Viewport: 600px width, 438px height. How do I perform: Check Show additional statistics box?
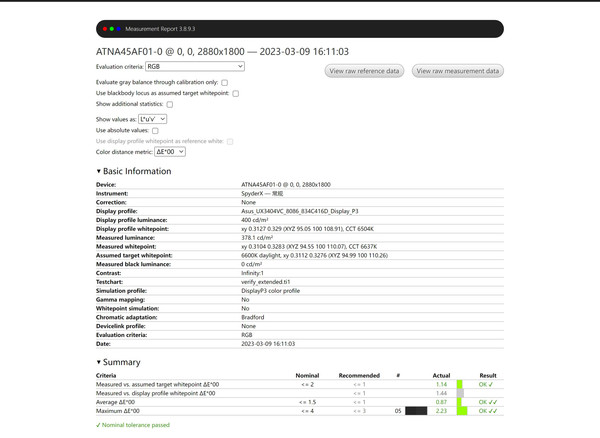(x=170, y=104)
